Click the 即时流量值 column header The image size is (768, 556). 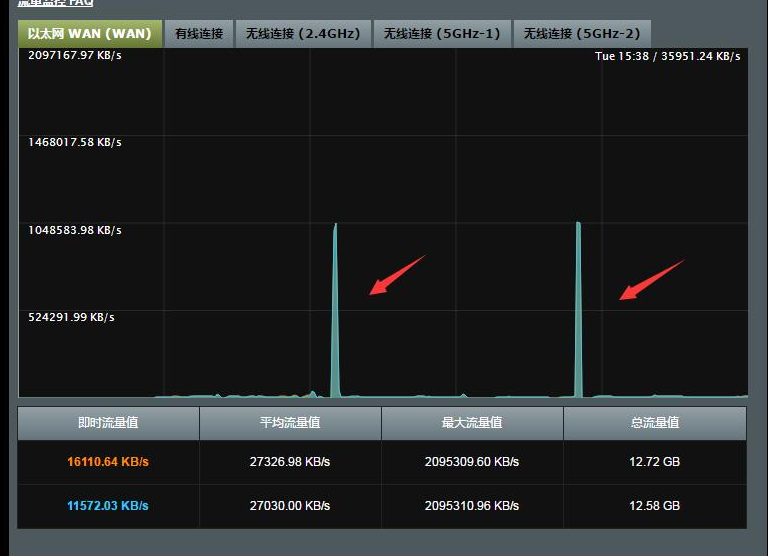[x=108, y=423]
